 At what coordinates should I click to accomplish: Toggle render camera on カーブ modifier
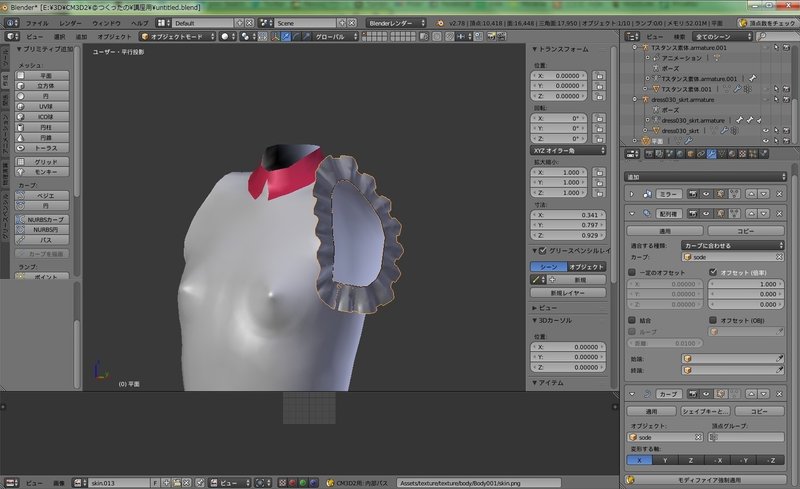click(693, 394)
